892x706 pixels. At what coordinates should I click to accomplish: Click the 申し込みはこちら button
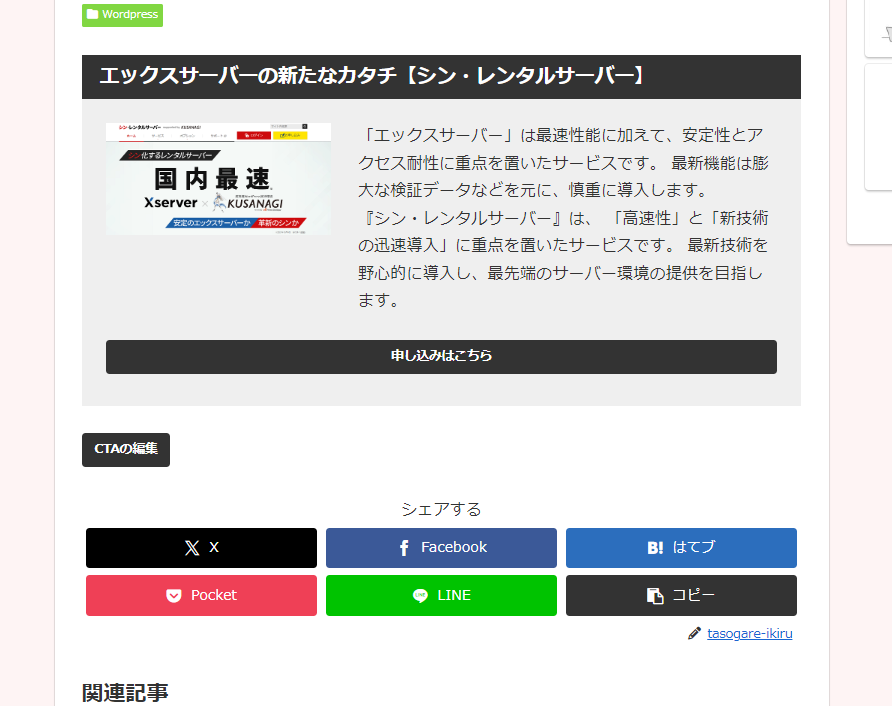click(x=441, y=357)
